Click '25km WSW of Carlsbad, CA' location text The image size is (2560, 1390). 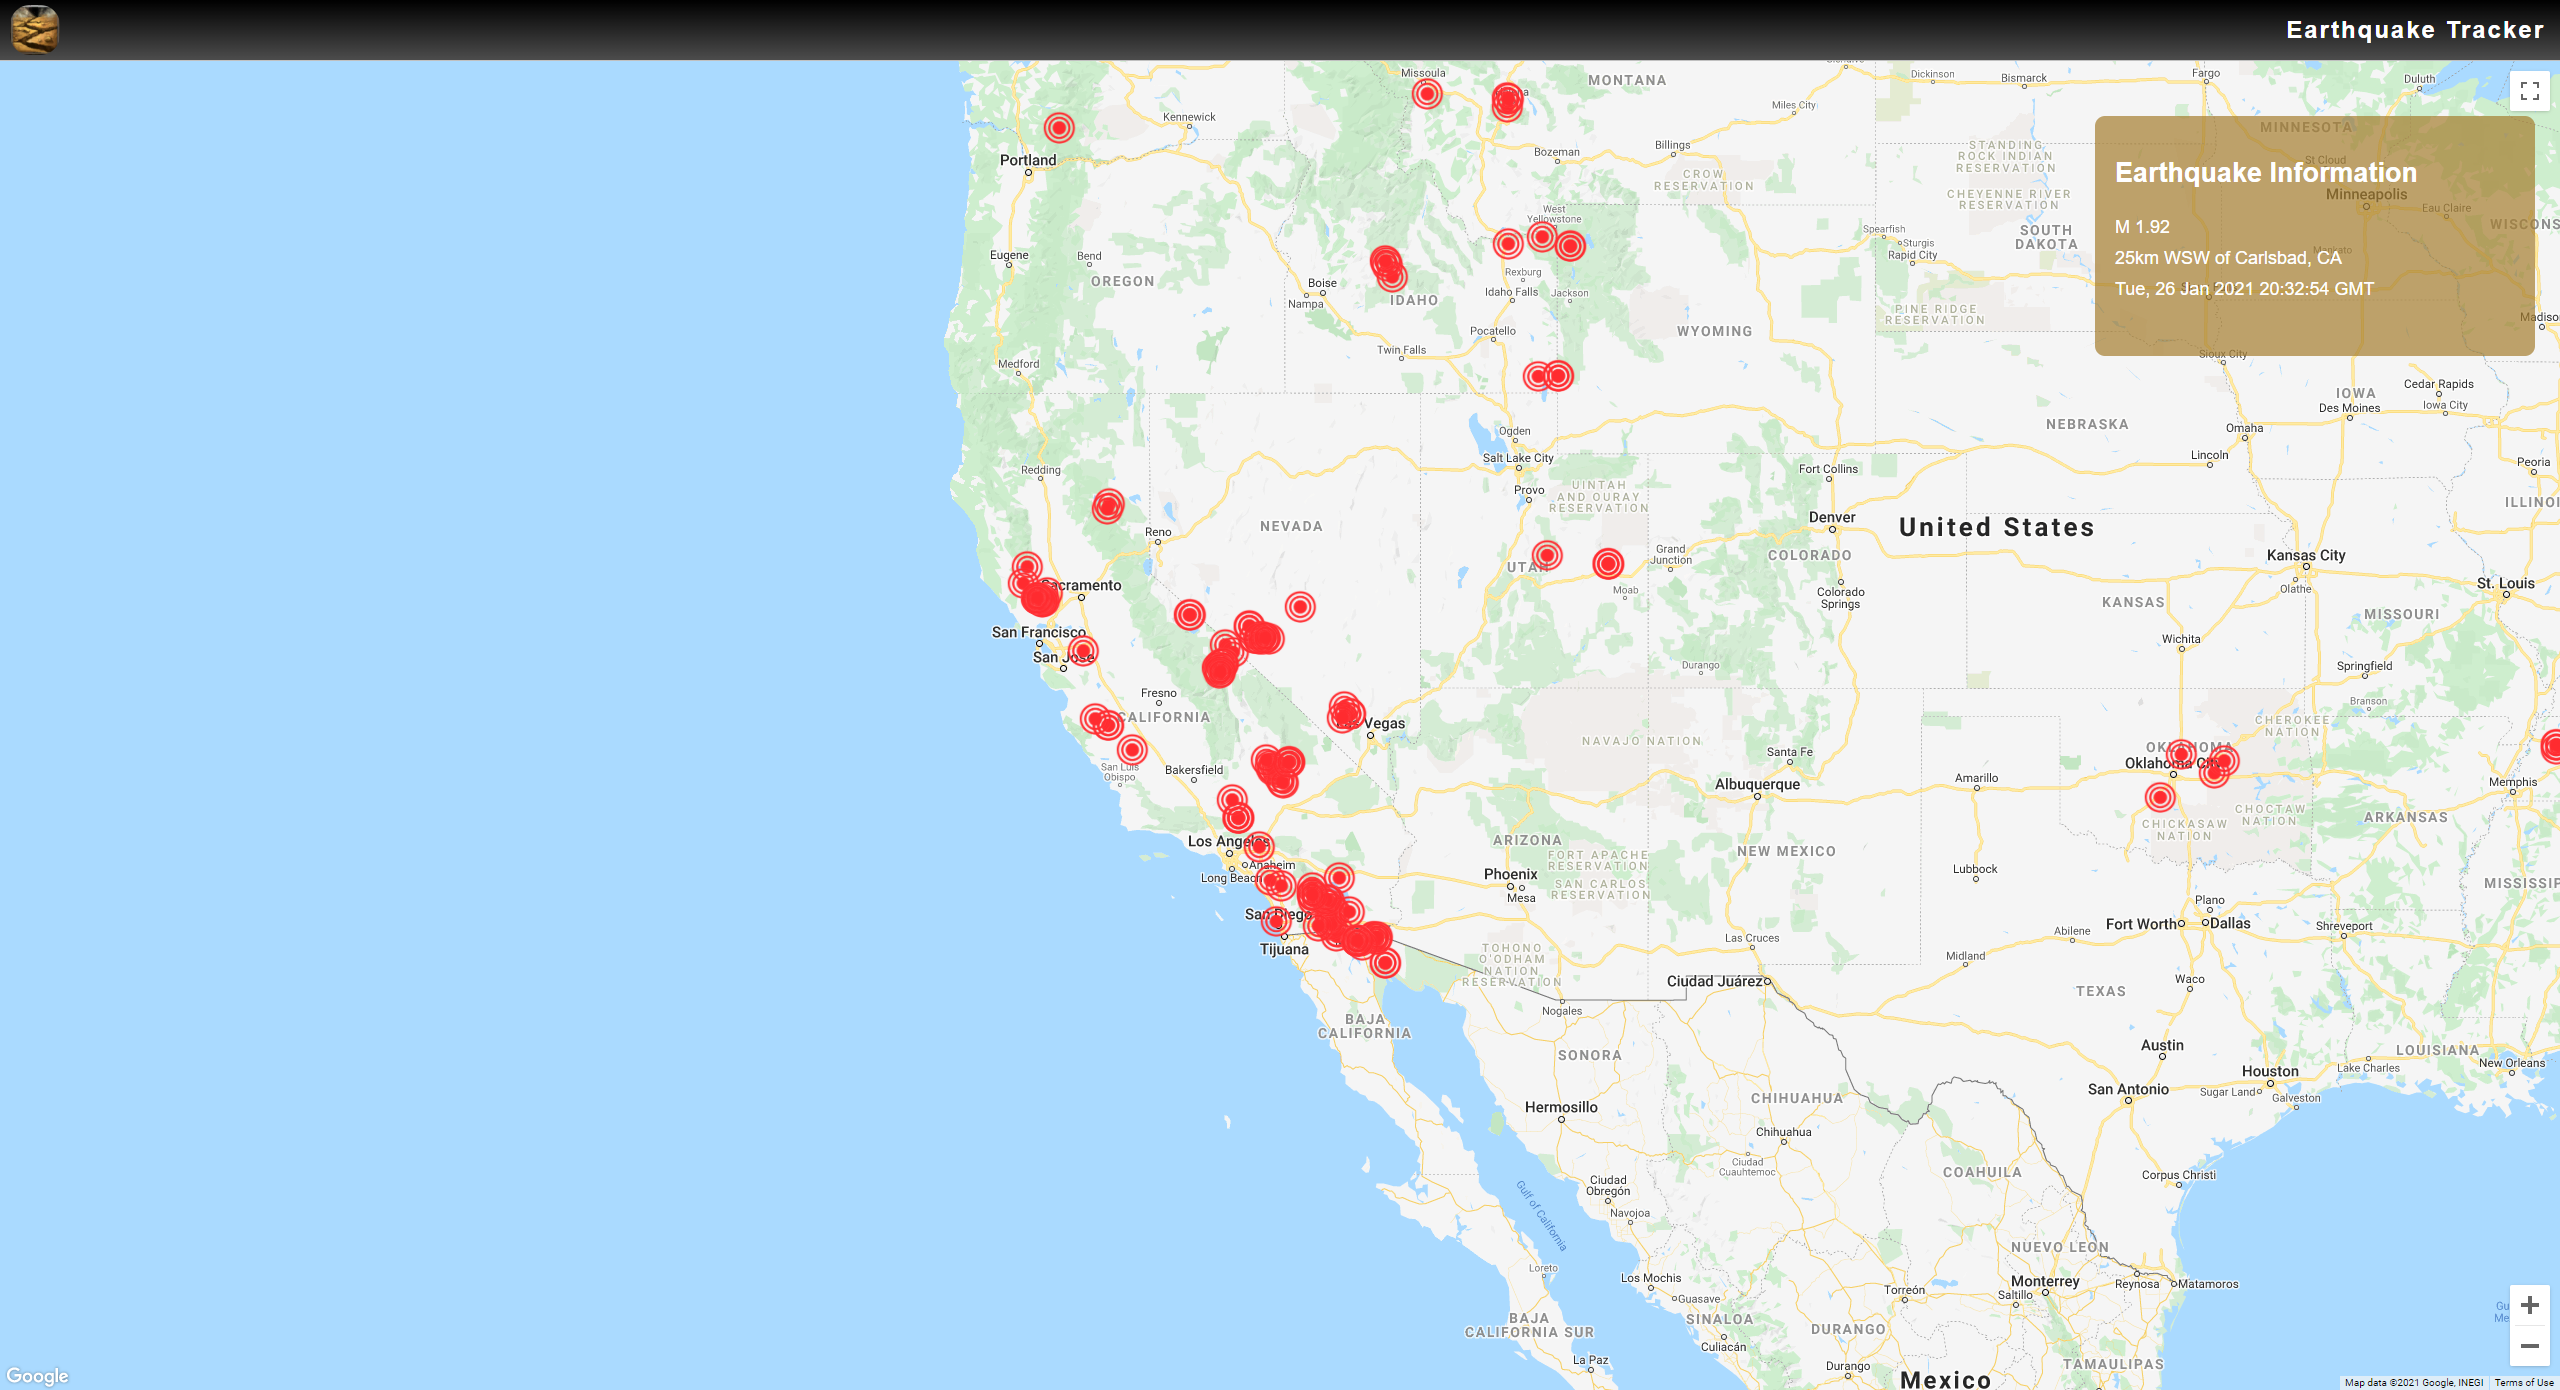tap(2228, 258)
